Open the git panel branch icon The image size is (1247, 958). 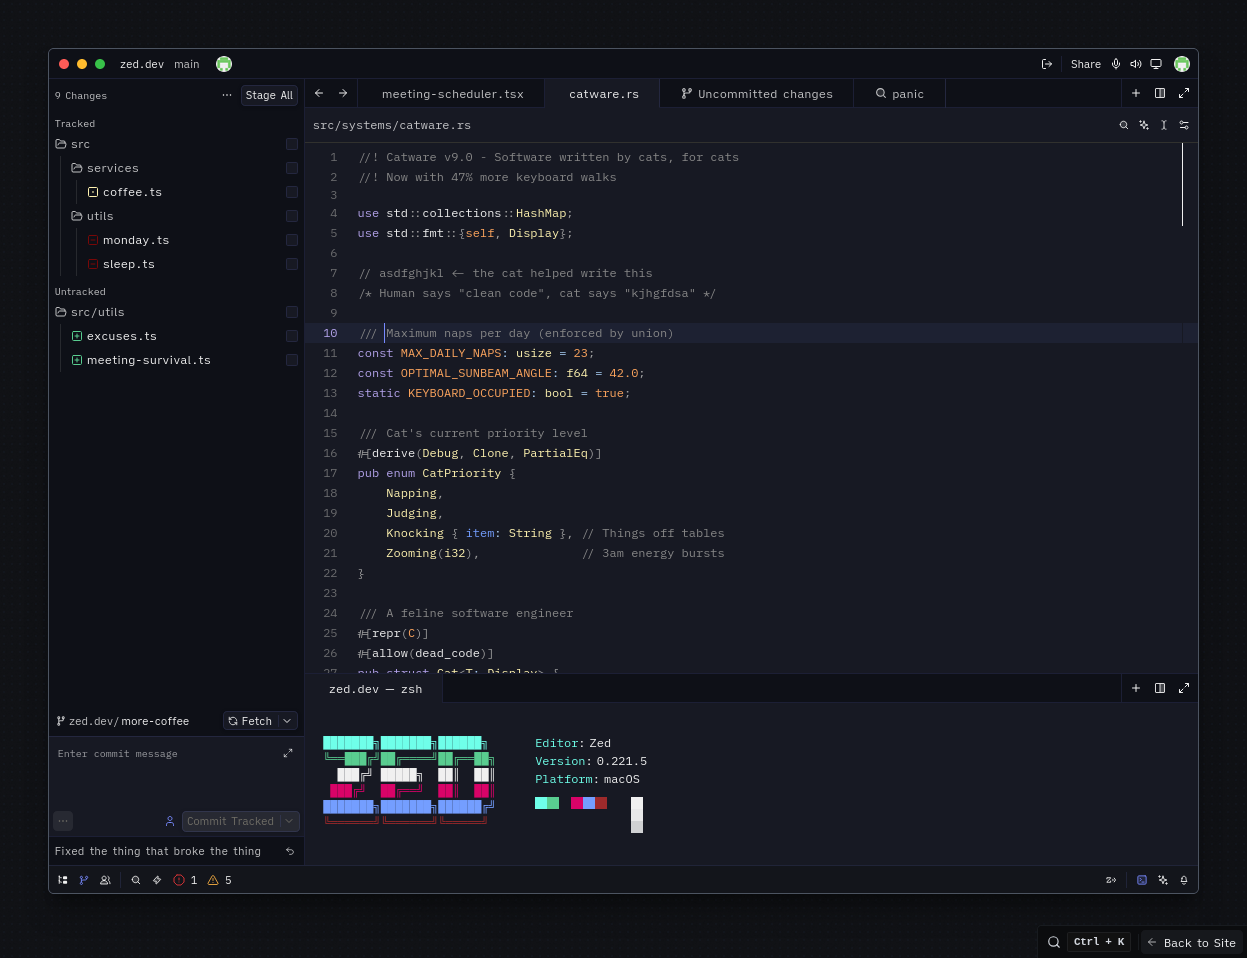pos(83,880)
